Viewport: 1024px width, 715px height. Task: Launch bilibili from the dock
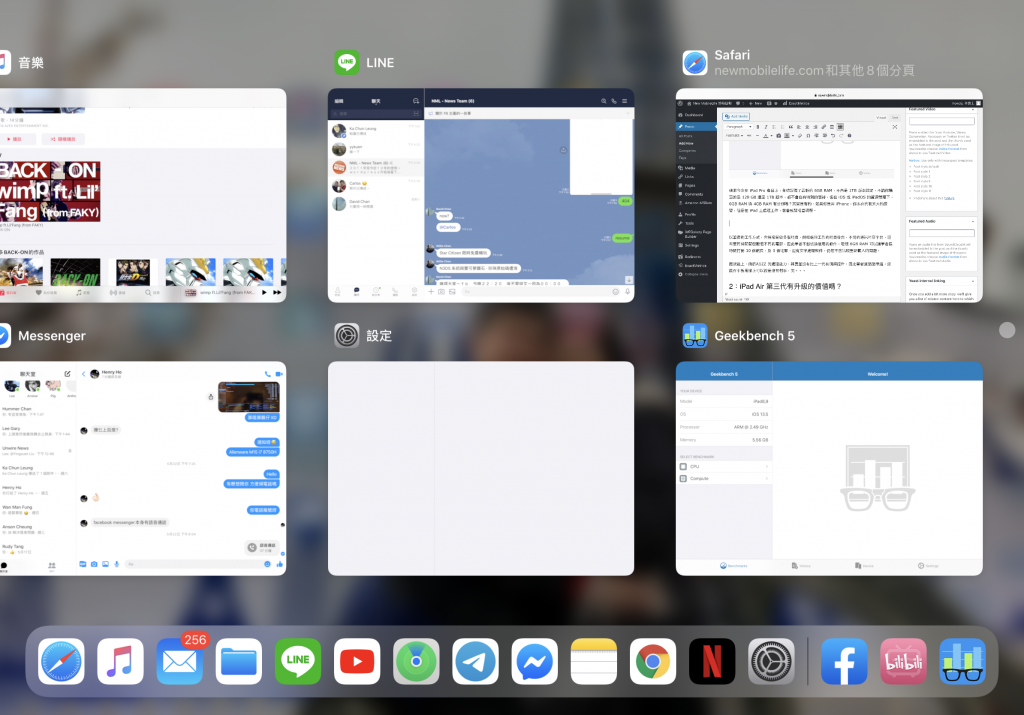903,661
